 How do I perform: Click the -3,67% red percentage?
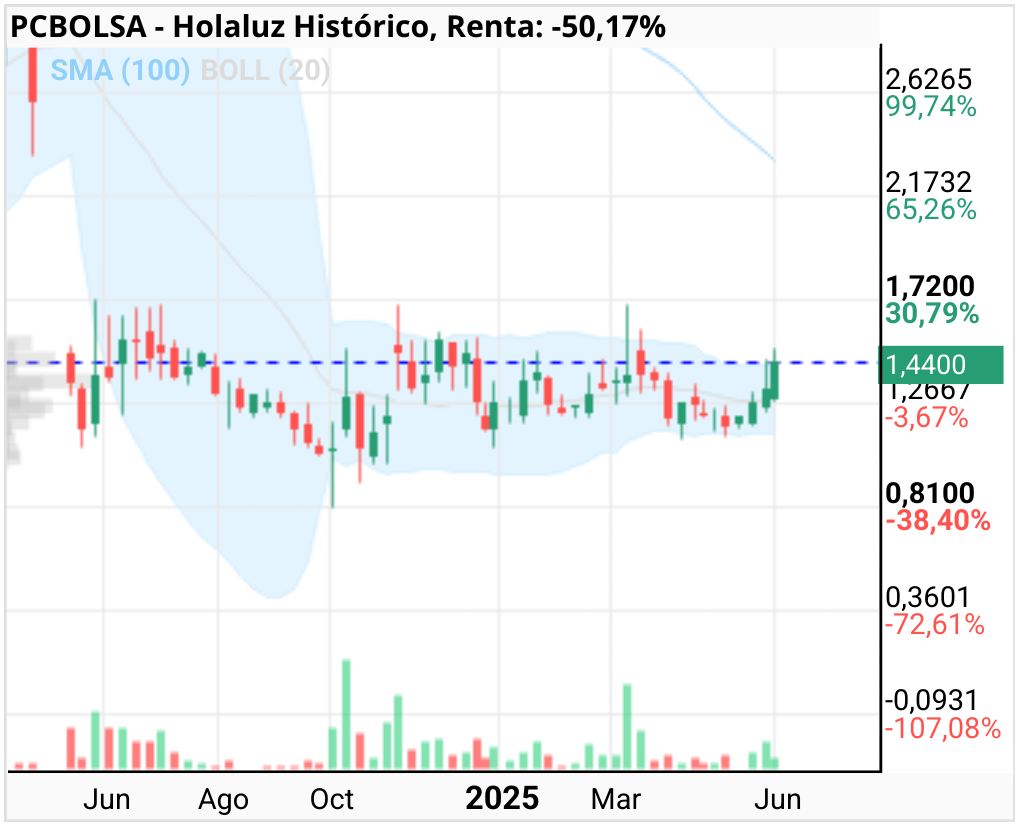tap(927, 417)
